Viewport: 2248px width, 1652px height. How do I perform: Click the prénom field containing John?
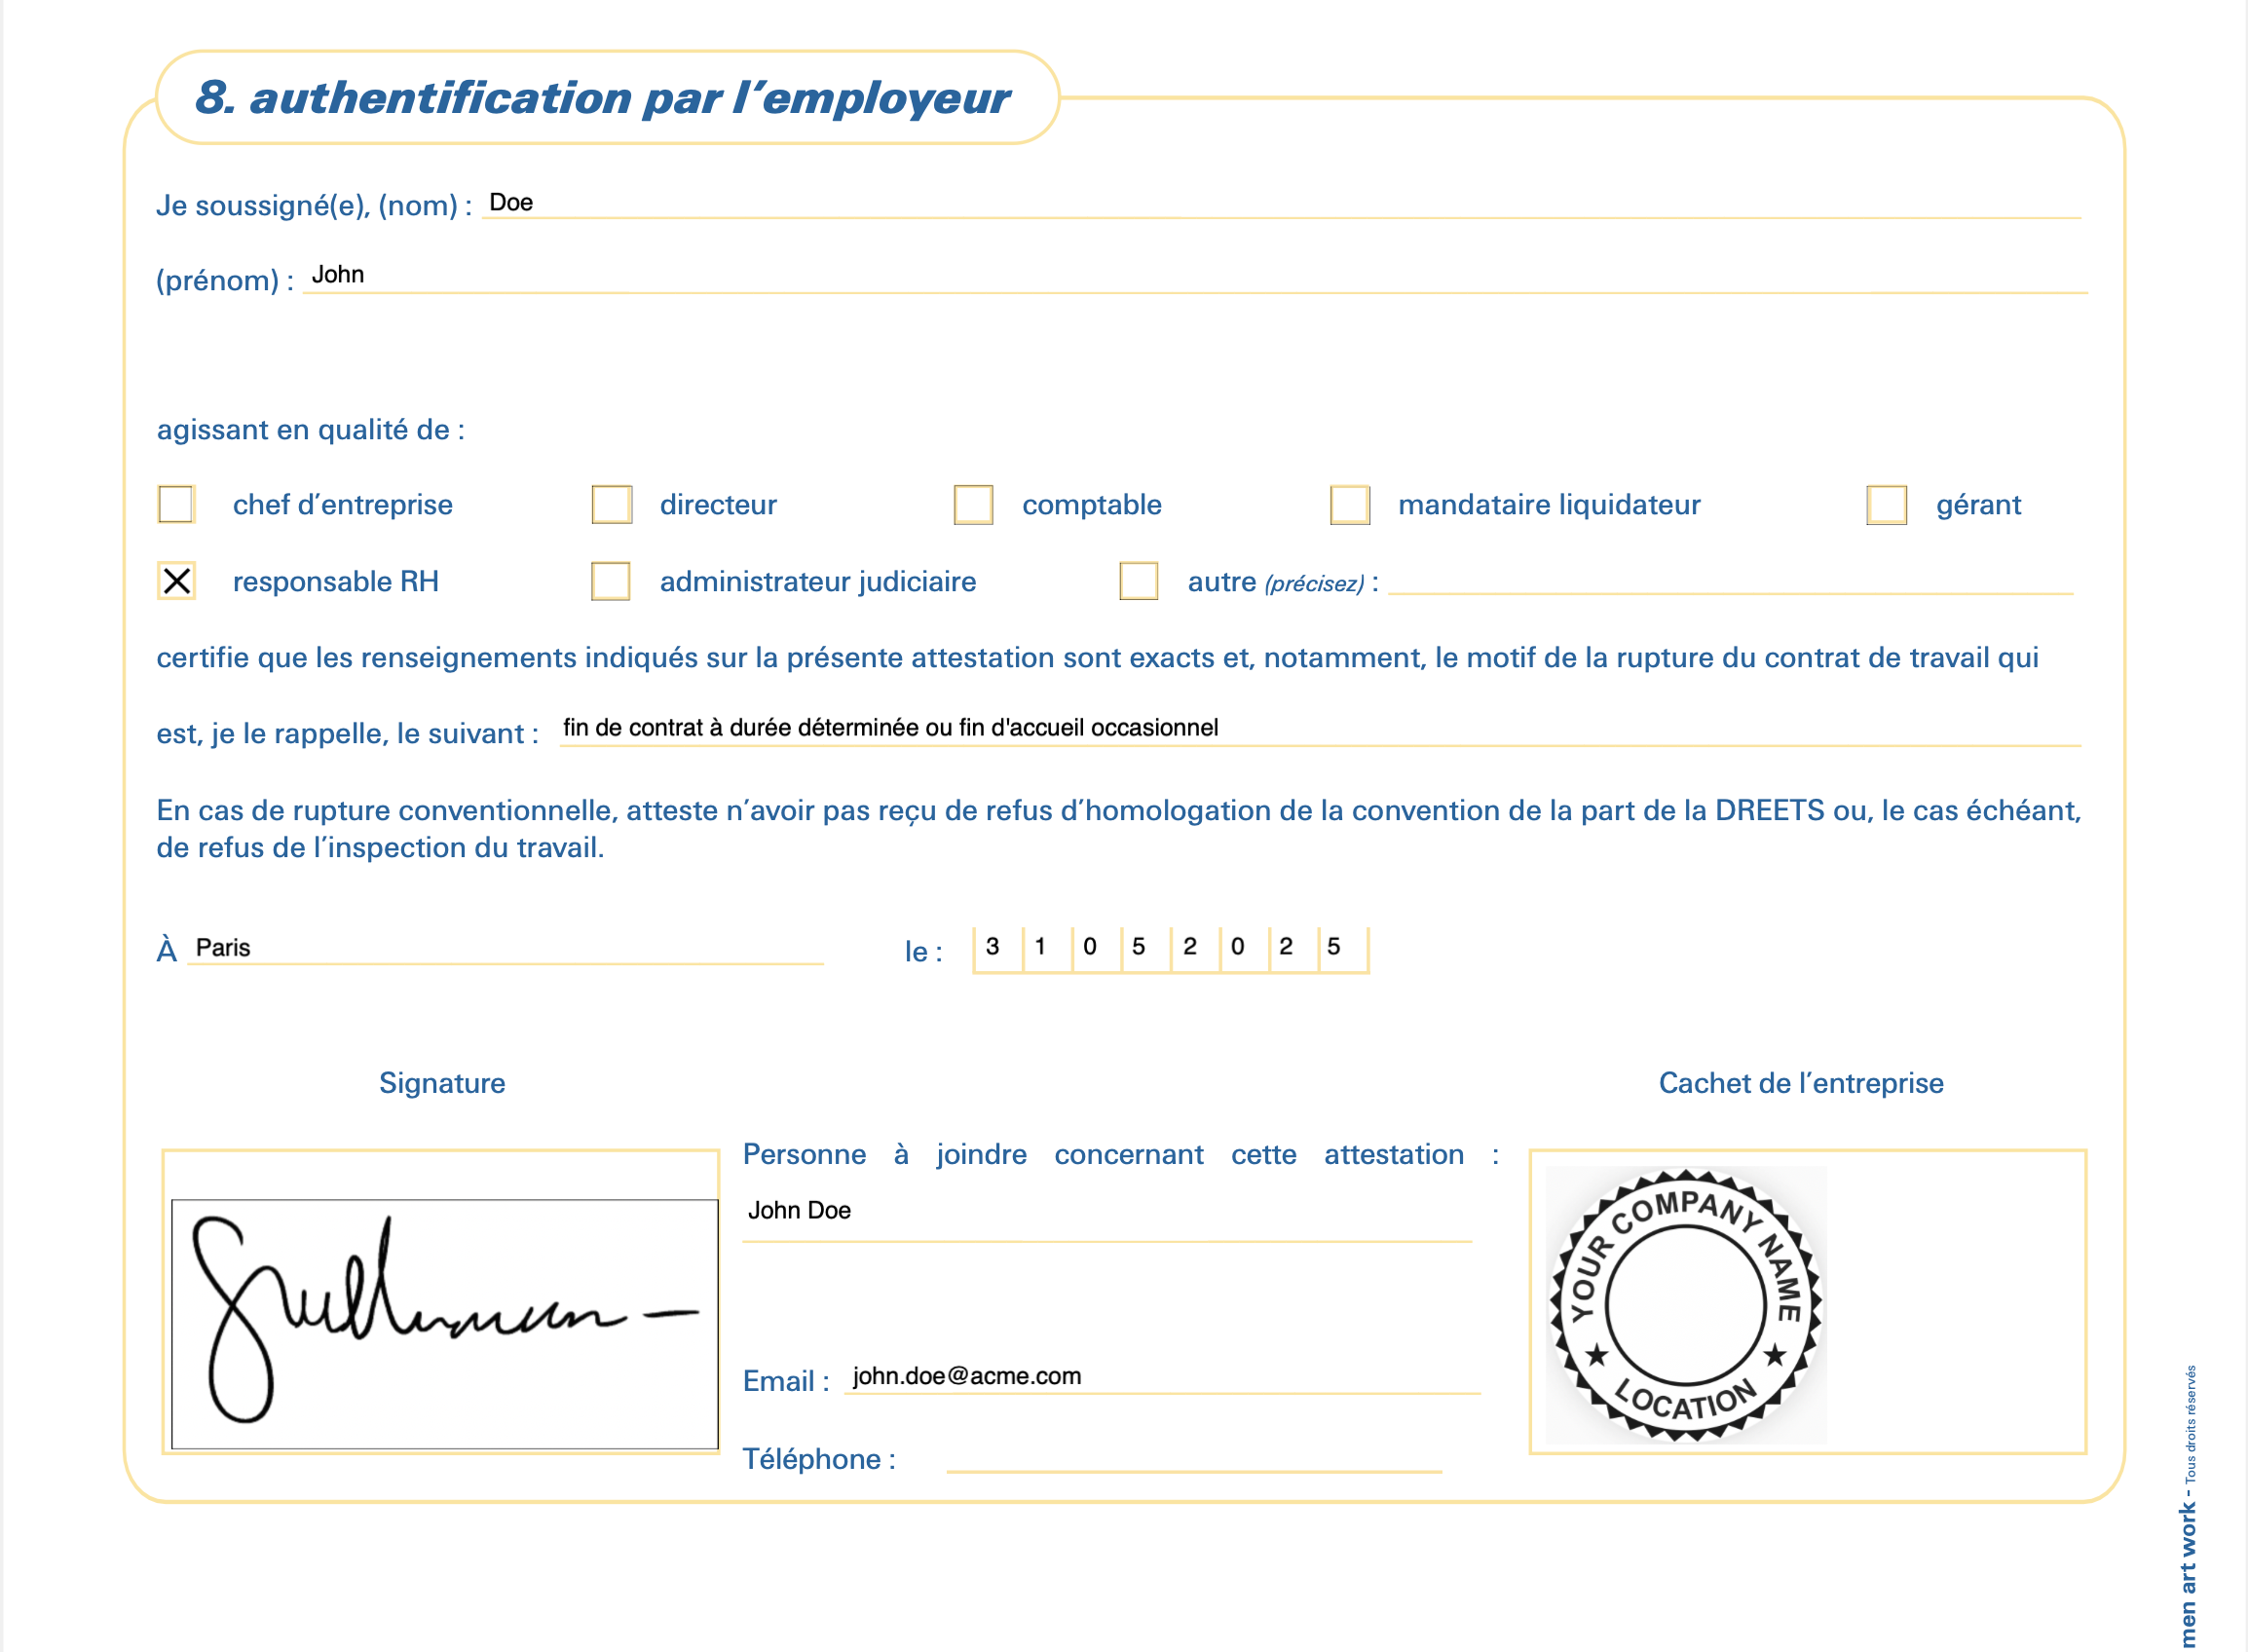1195,276
